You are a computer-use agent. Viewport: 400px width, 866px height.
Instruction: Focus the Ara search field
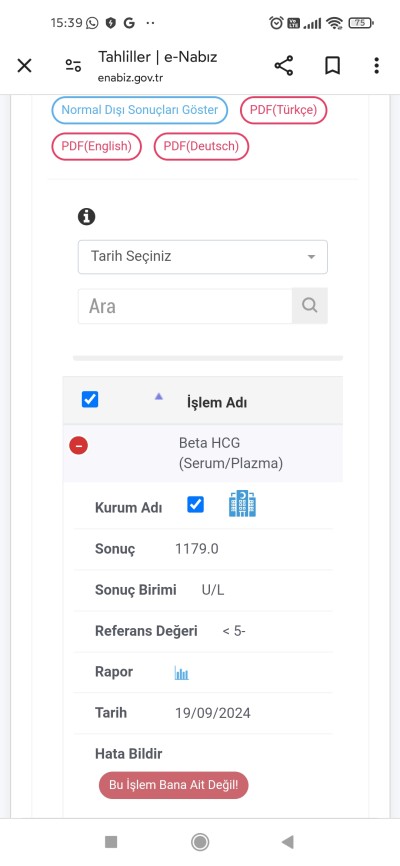coord(185,305)
